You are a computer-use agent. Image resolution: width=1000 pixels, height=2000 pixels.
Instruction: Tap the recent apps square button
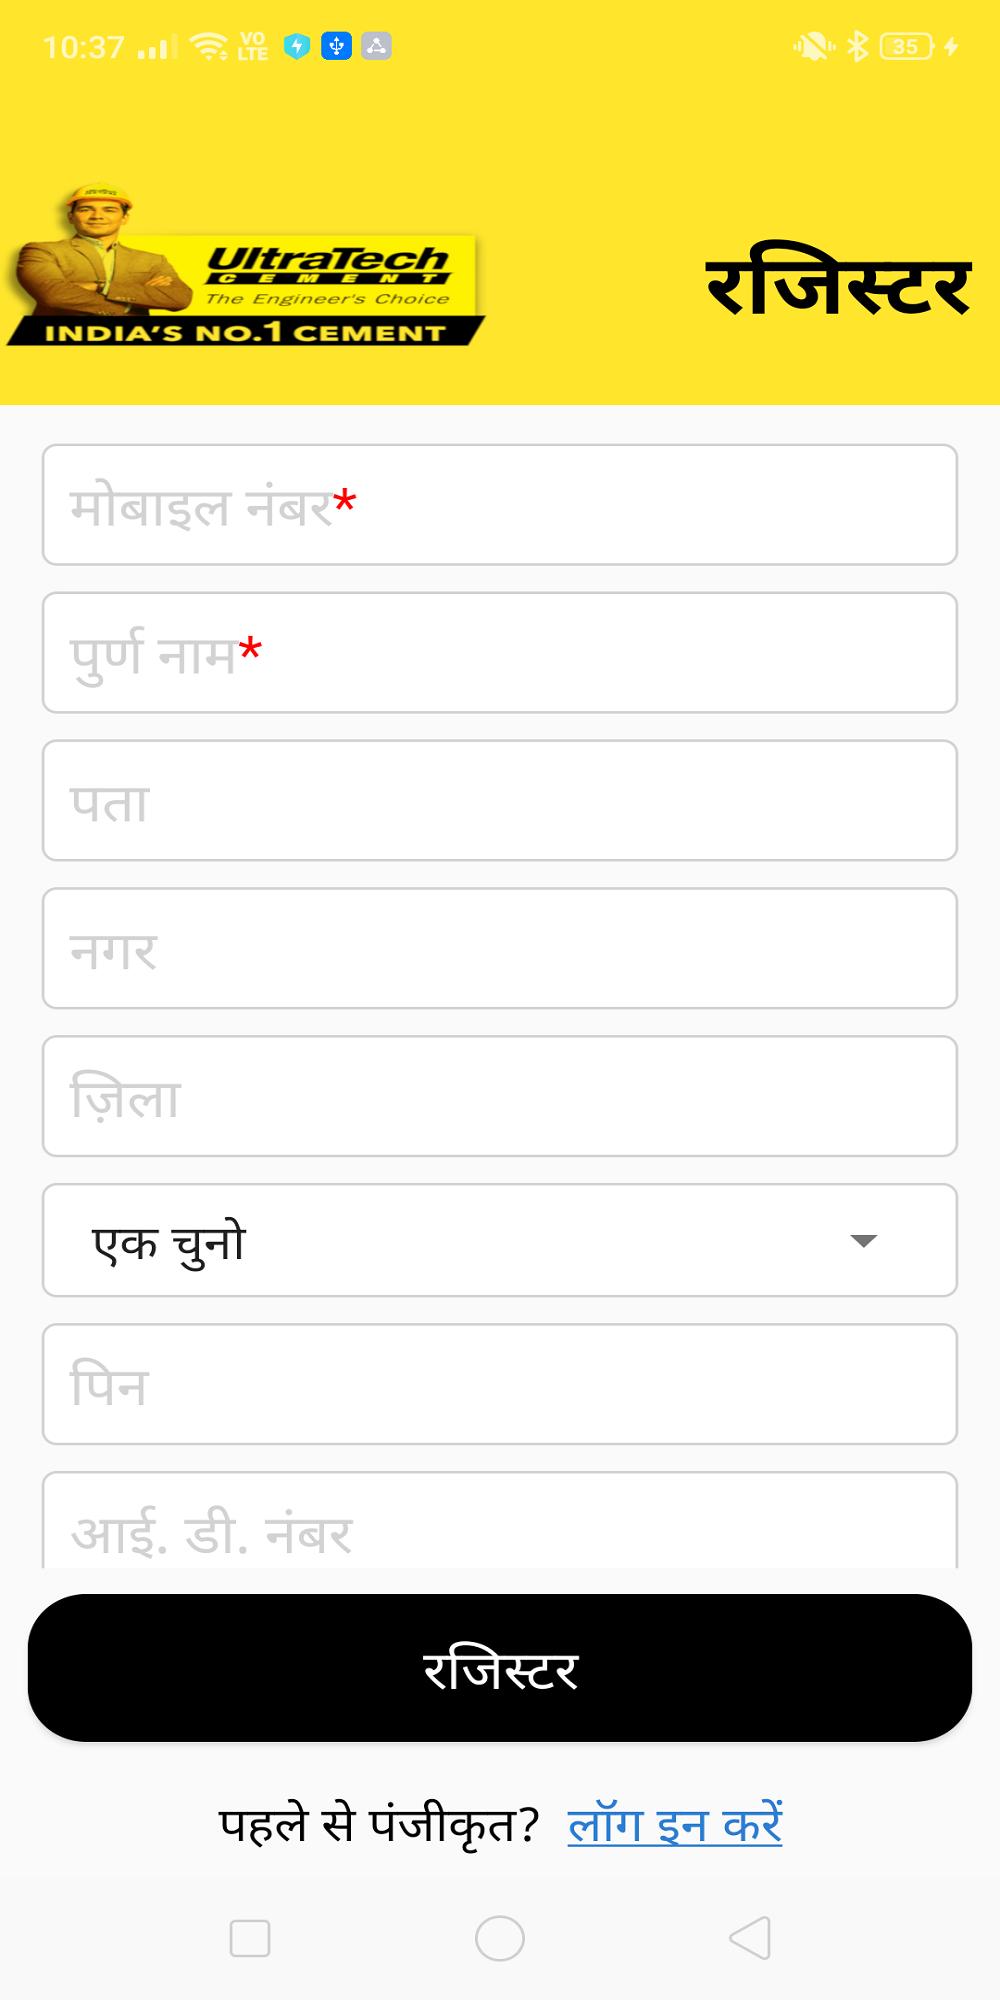click(250, 1938)
